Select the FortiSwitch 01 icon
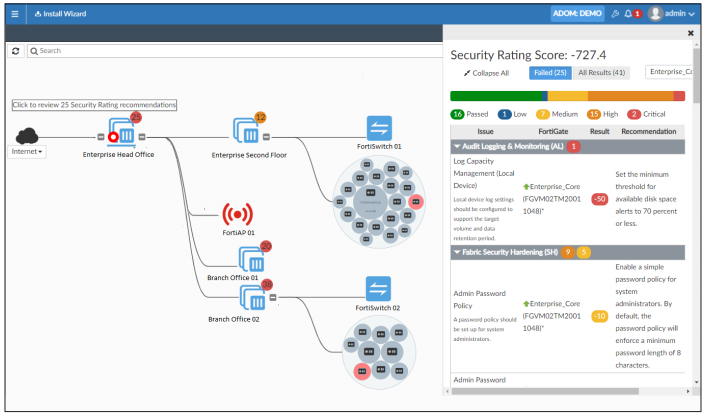 click(379, 129)
